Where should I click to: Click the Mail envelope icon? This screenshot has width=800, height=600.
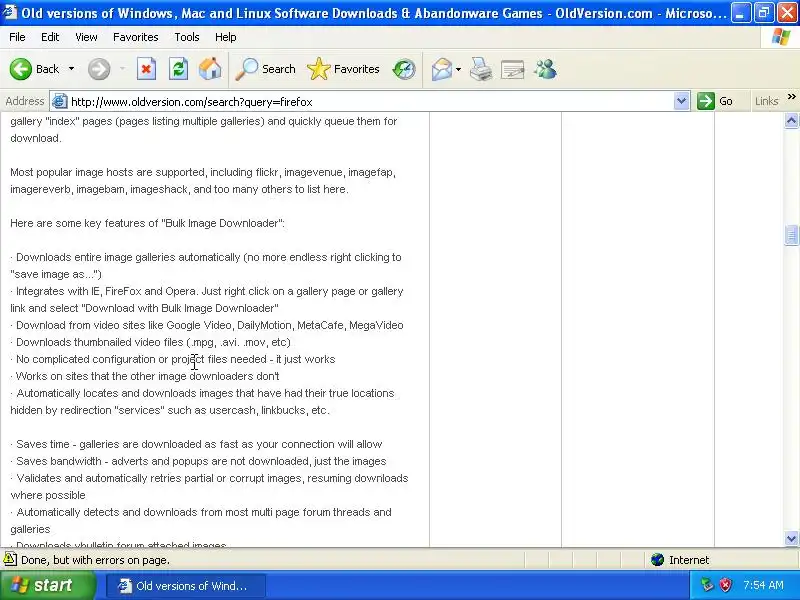pos(441,69)
